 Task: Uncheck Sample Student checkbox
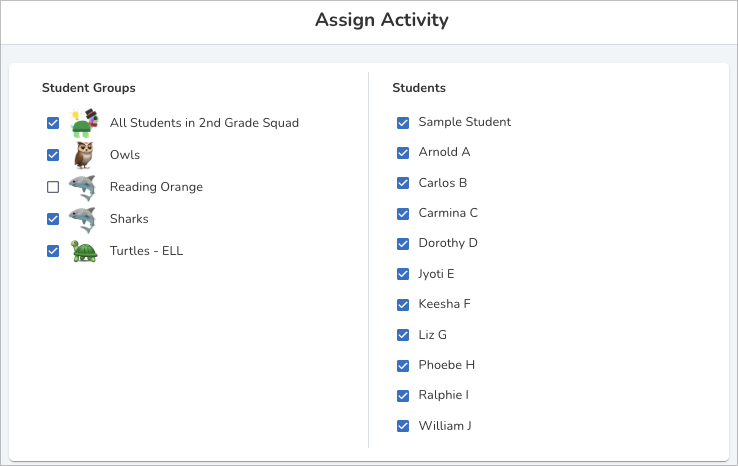pyautogui.click(x=403, y=122)
